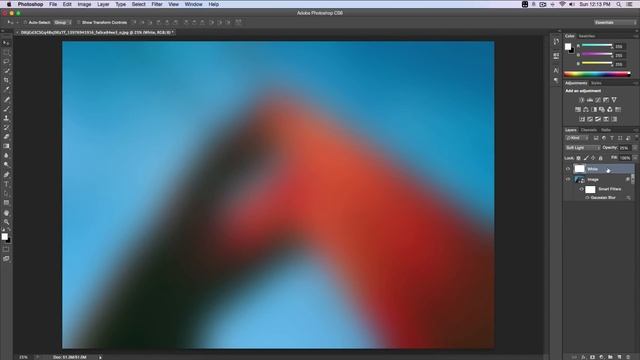The height and width of the screenshot is (360, 640).
Task: Switch to the Channels tab
Action: (x=589, y=130)
